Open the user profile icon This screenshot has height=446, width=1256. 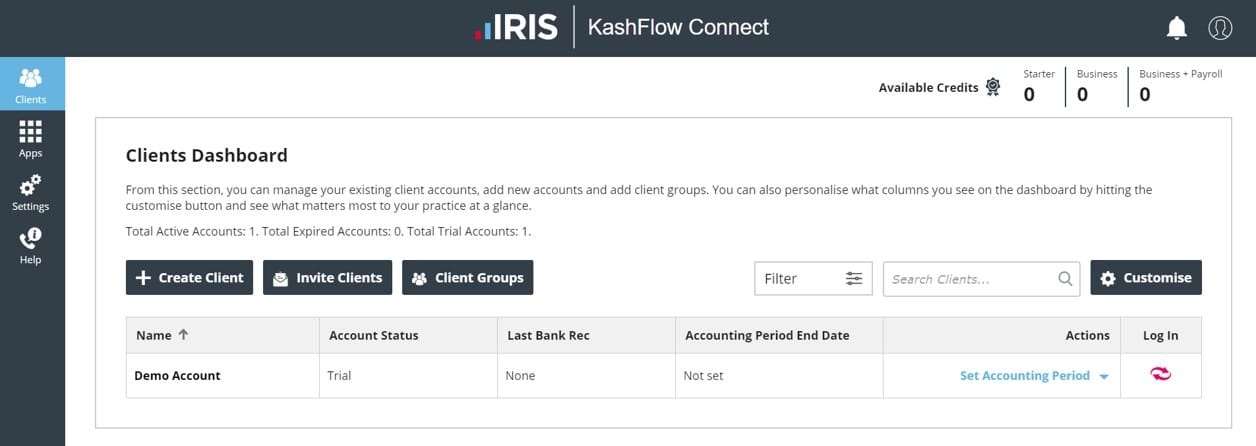pyautogui.click(x=1220, y=28)
